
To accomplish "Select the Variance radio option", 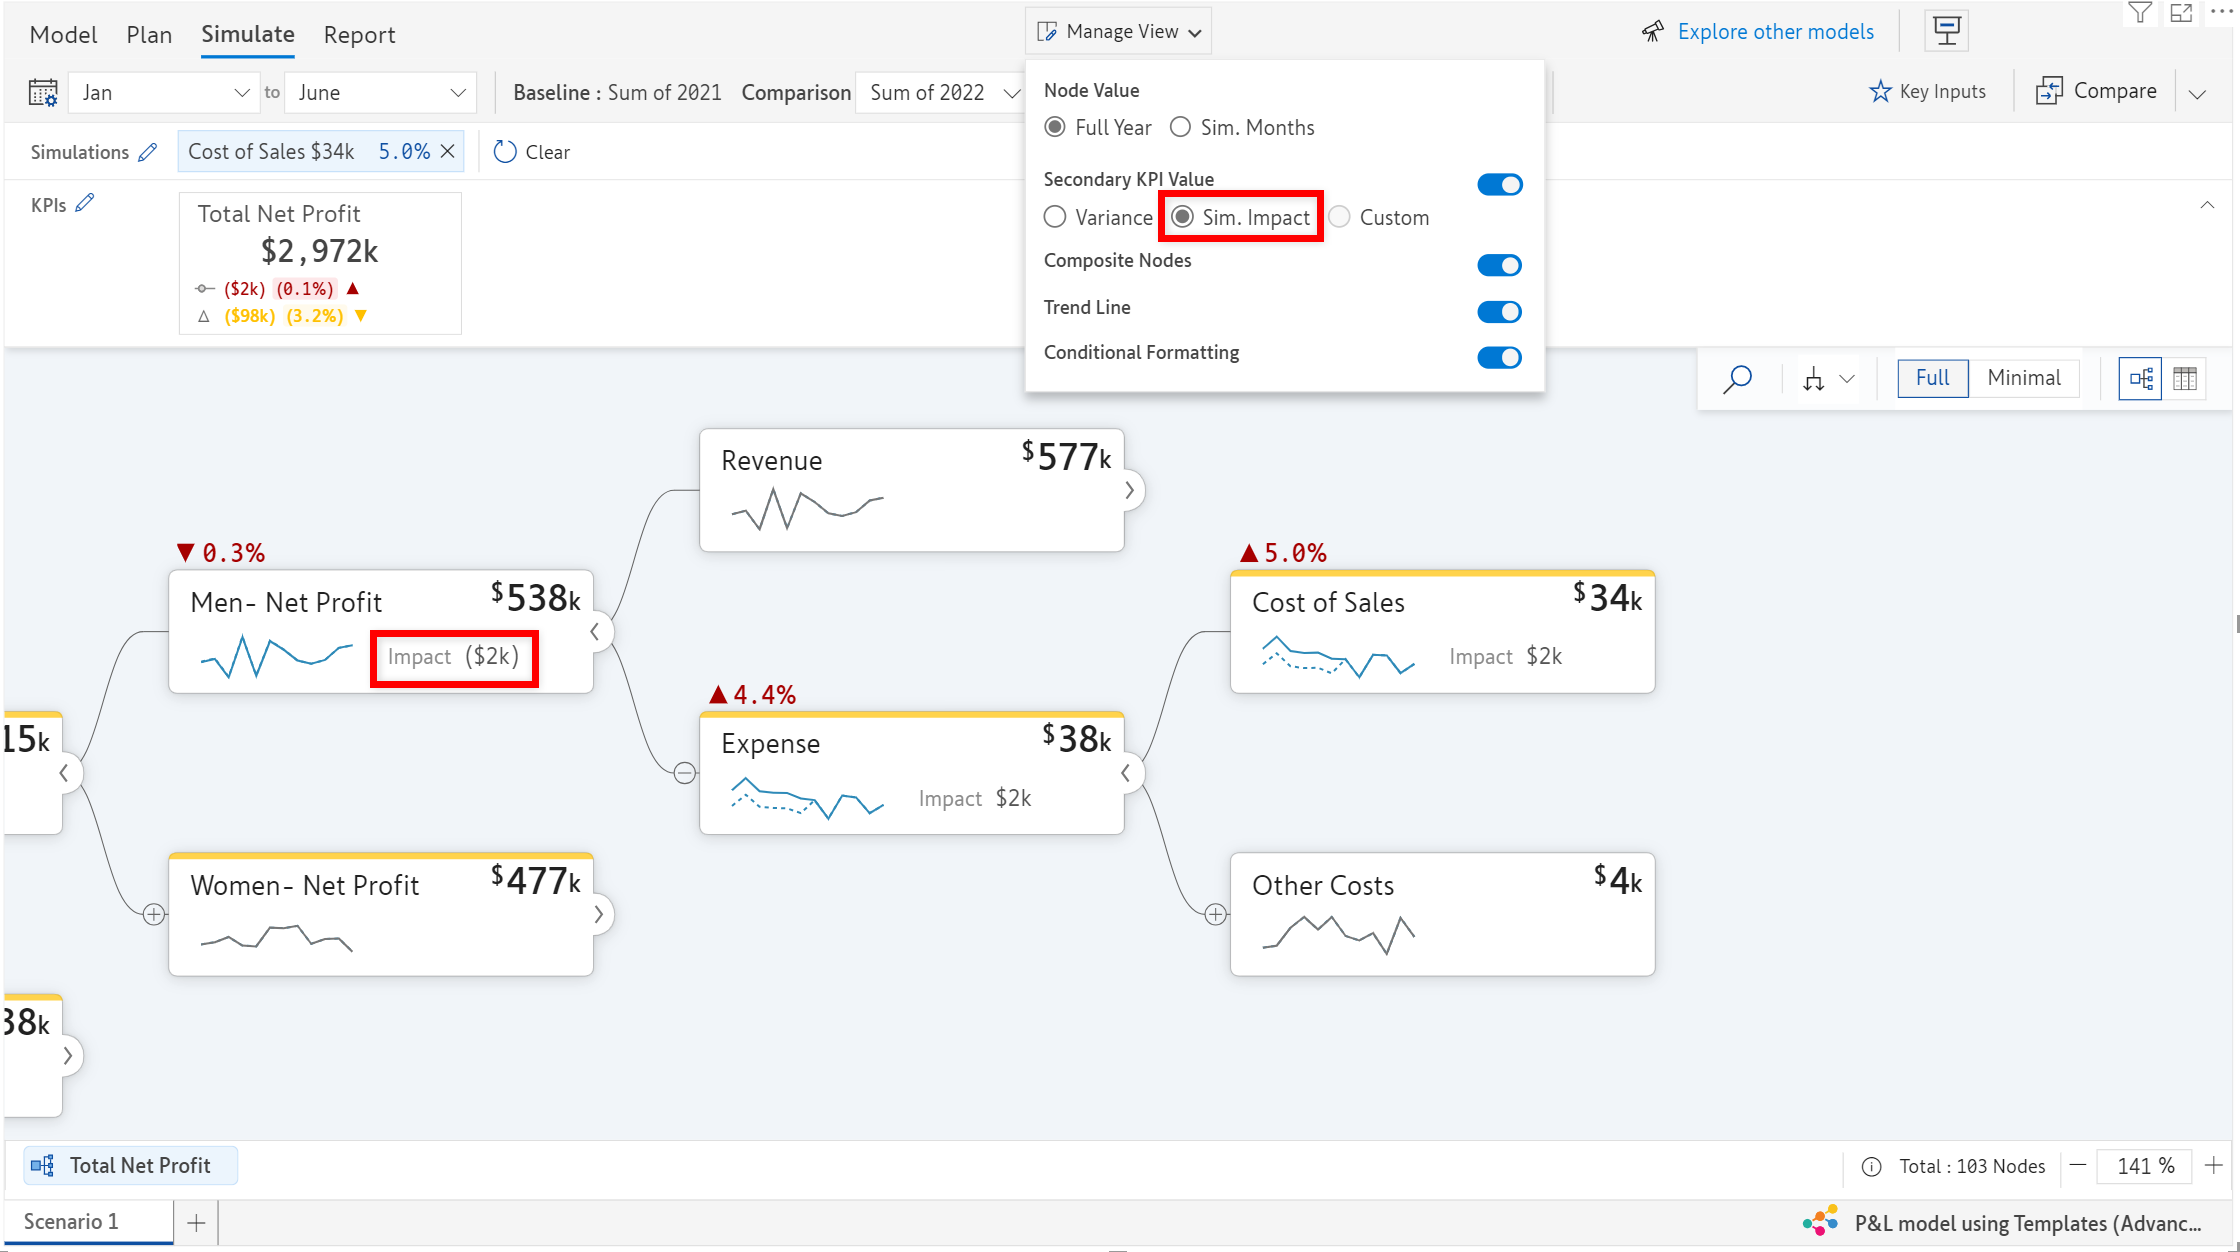I will tap(1055, 217).
